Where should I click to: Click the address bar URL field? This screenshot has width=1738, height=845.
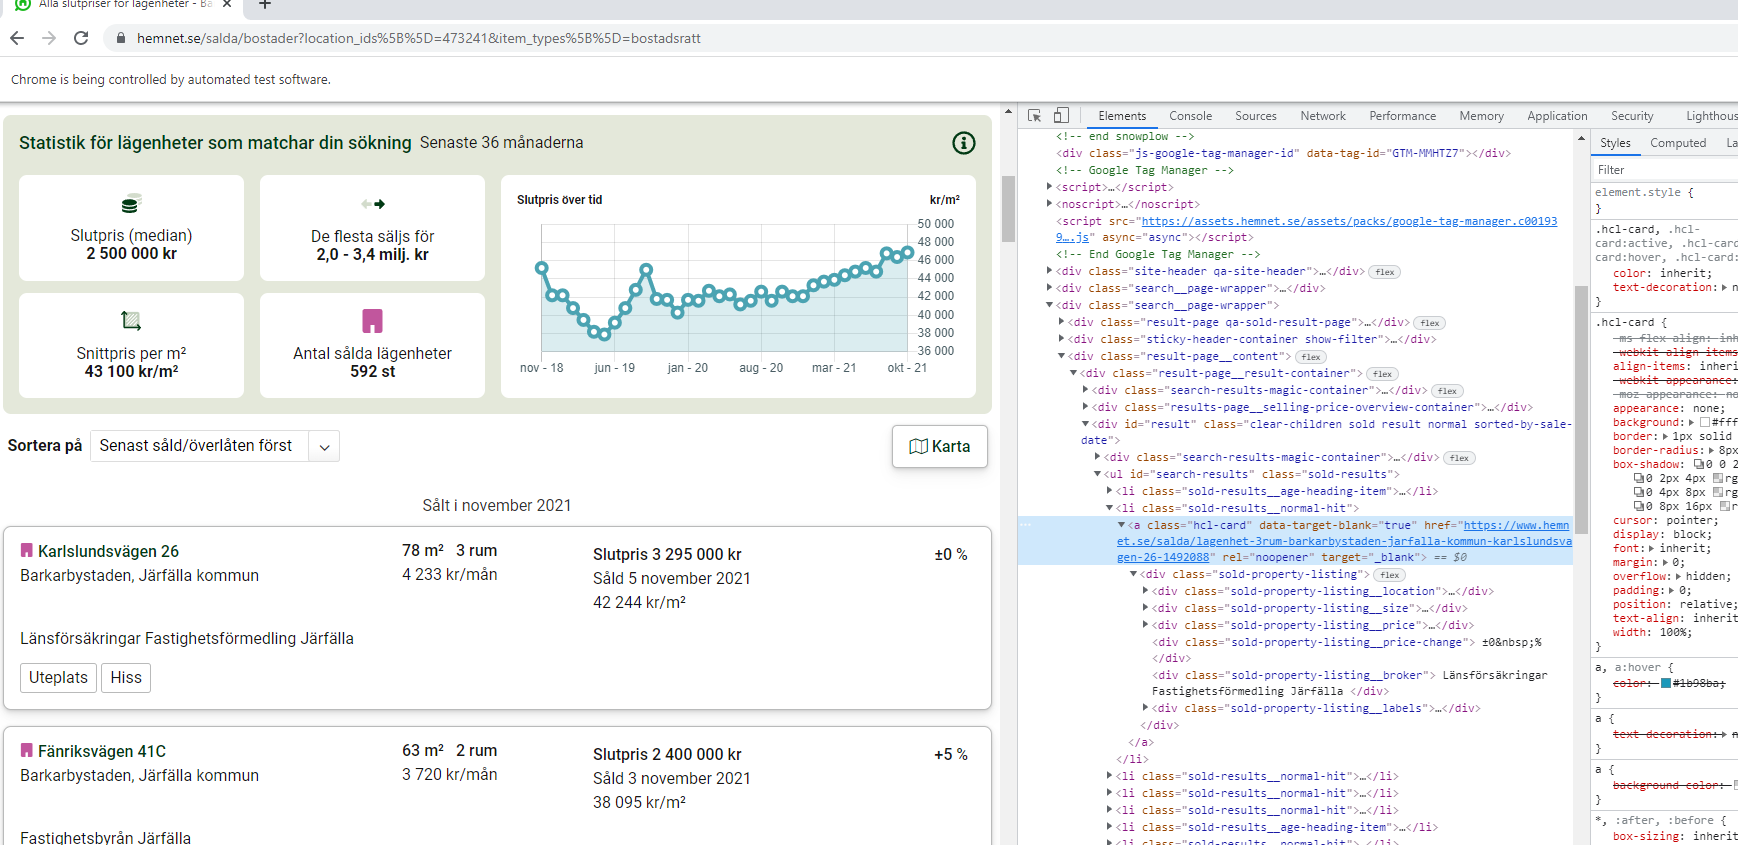[x=420, y=38]
